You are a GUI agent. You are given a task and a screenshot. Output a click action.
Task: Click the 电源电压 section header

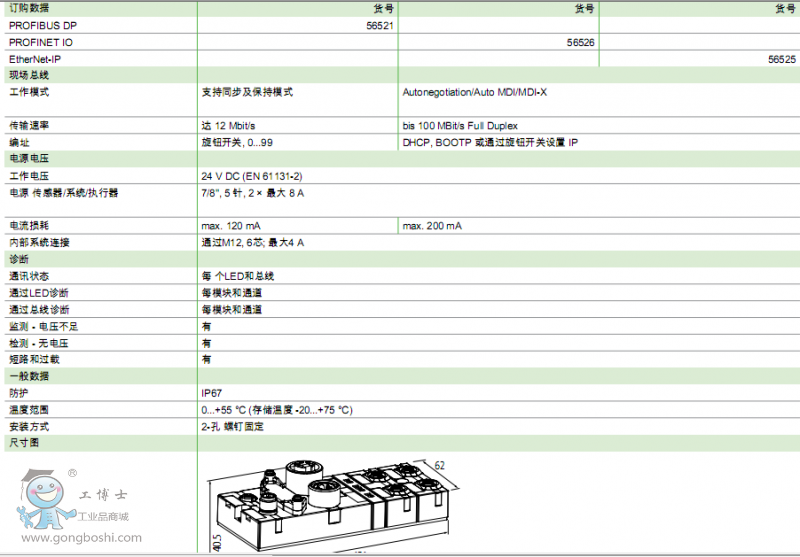pos(29,158)
